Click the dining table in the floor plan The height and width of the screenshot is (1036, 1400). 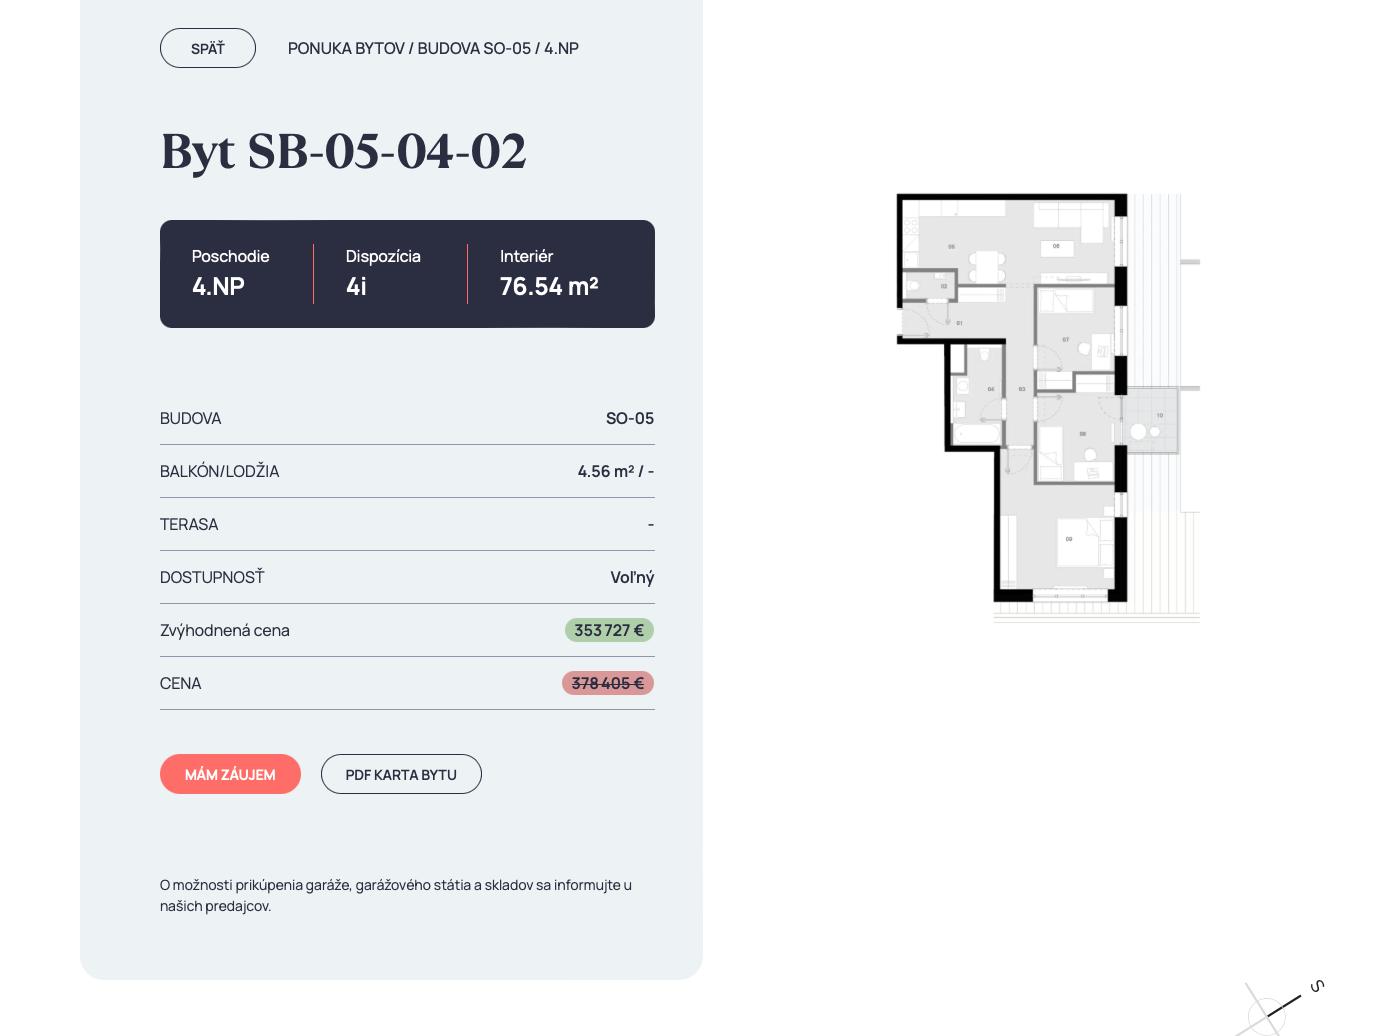[986, 266]
